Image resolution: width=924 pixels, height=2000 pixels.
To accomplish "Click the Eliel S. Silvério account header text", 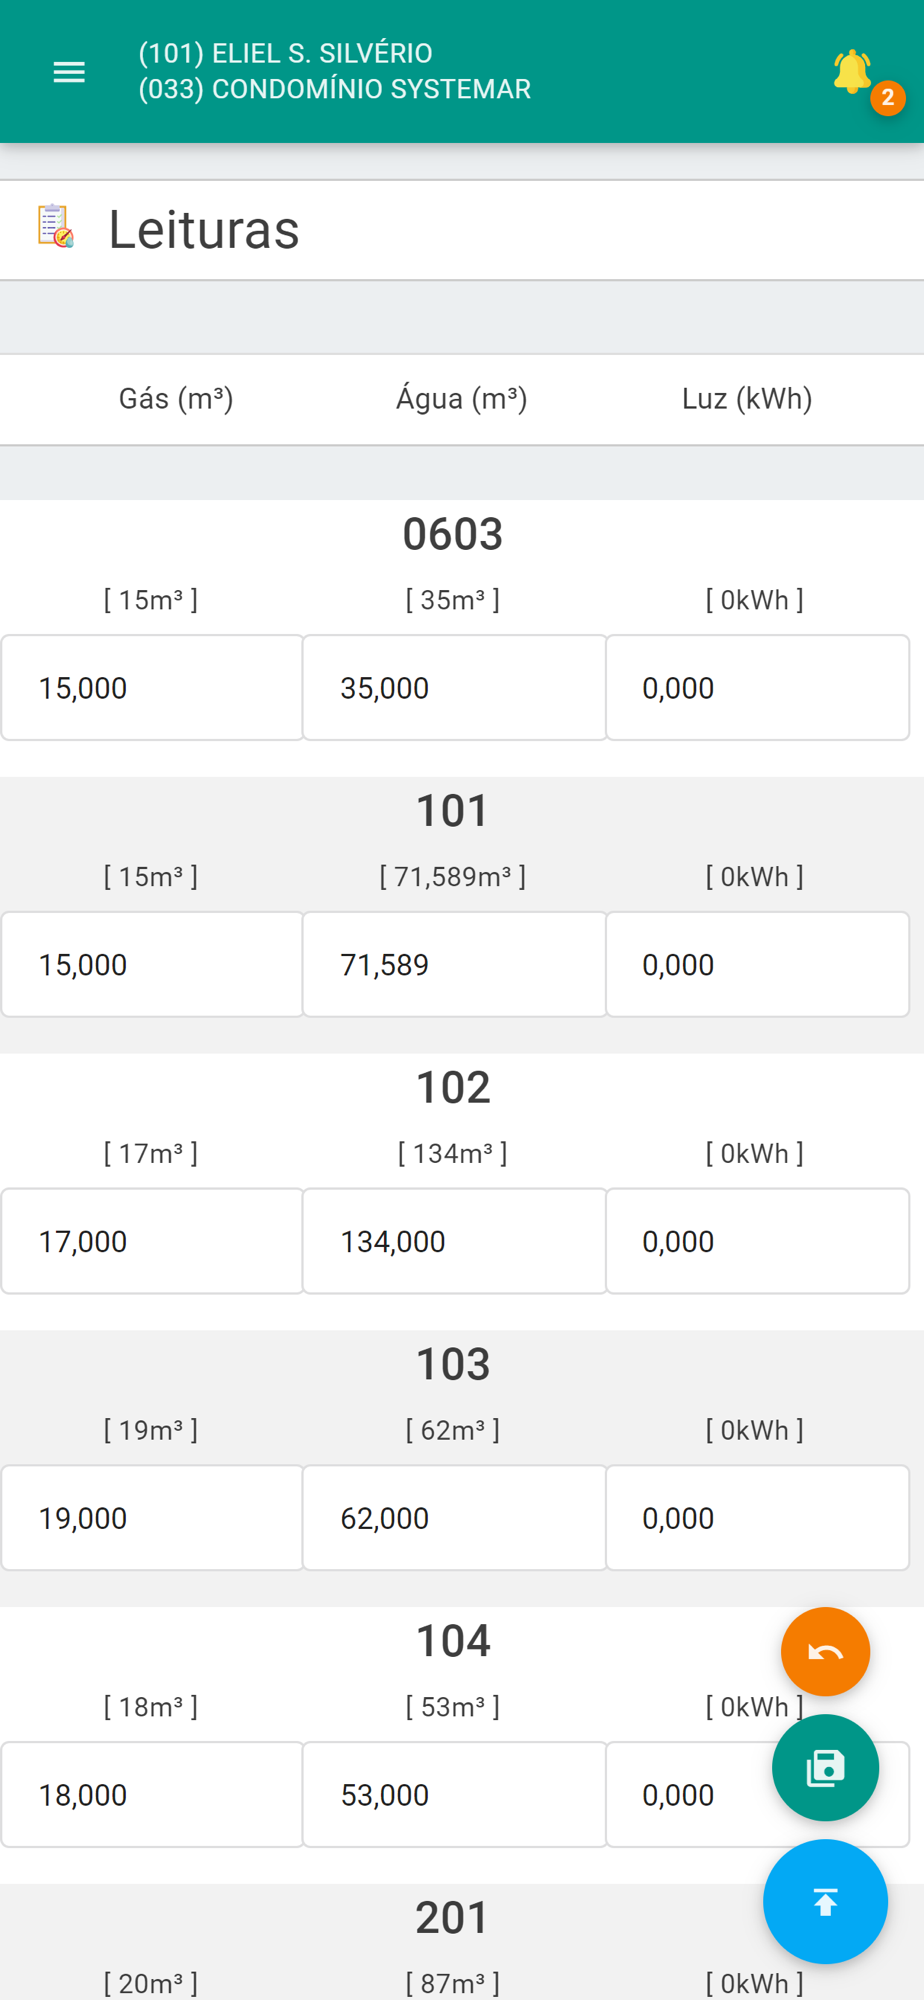I will point(286,53).
